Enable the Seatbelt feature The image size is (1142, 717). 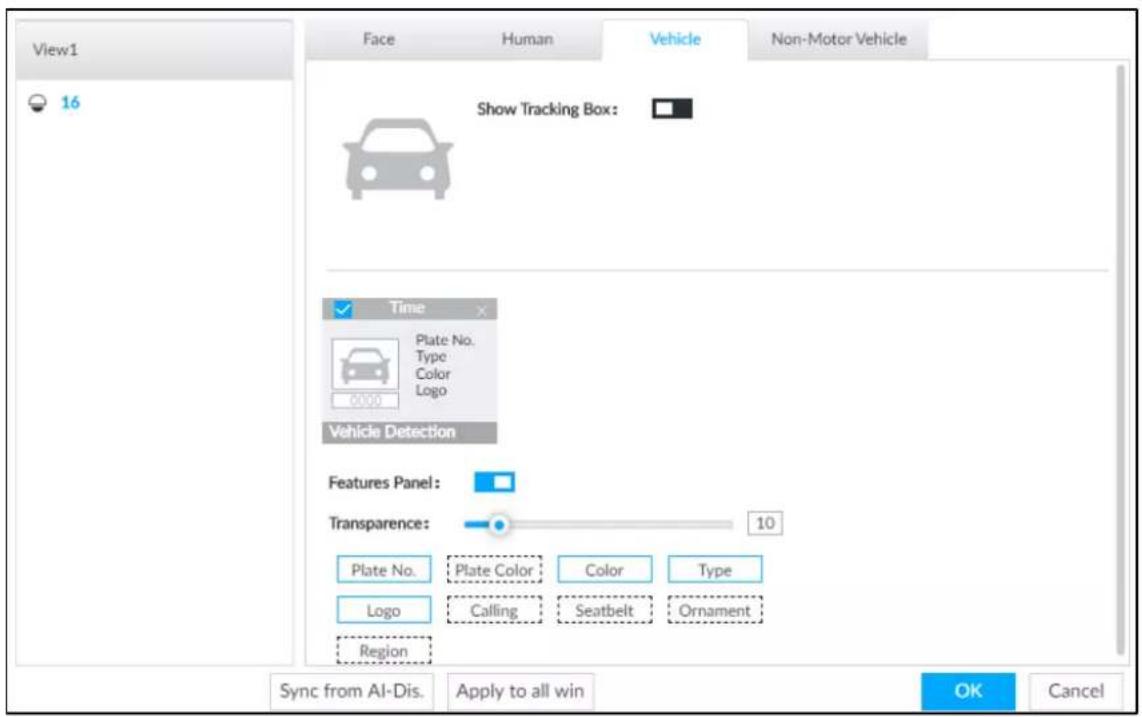(605, 611)
